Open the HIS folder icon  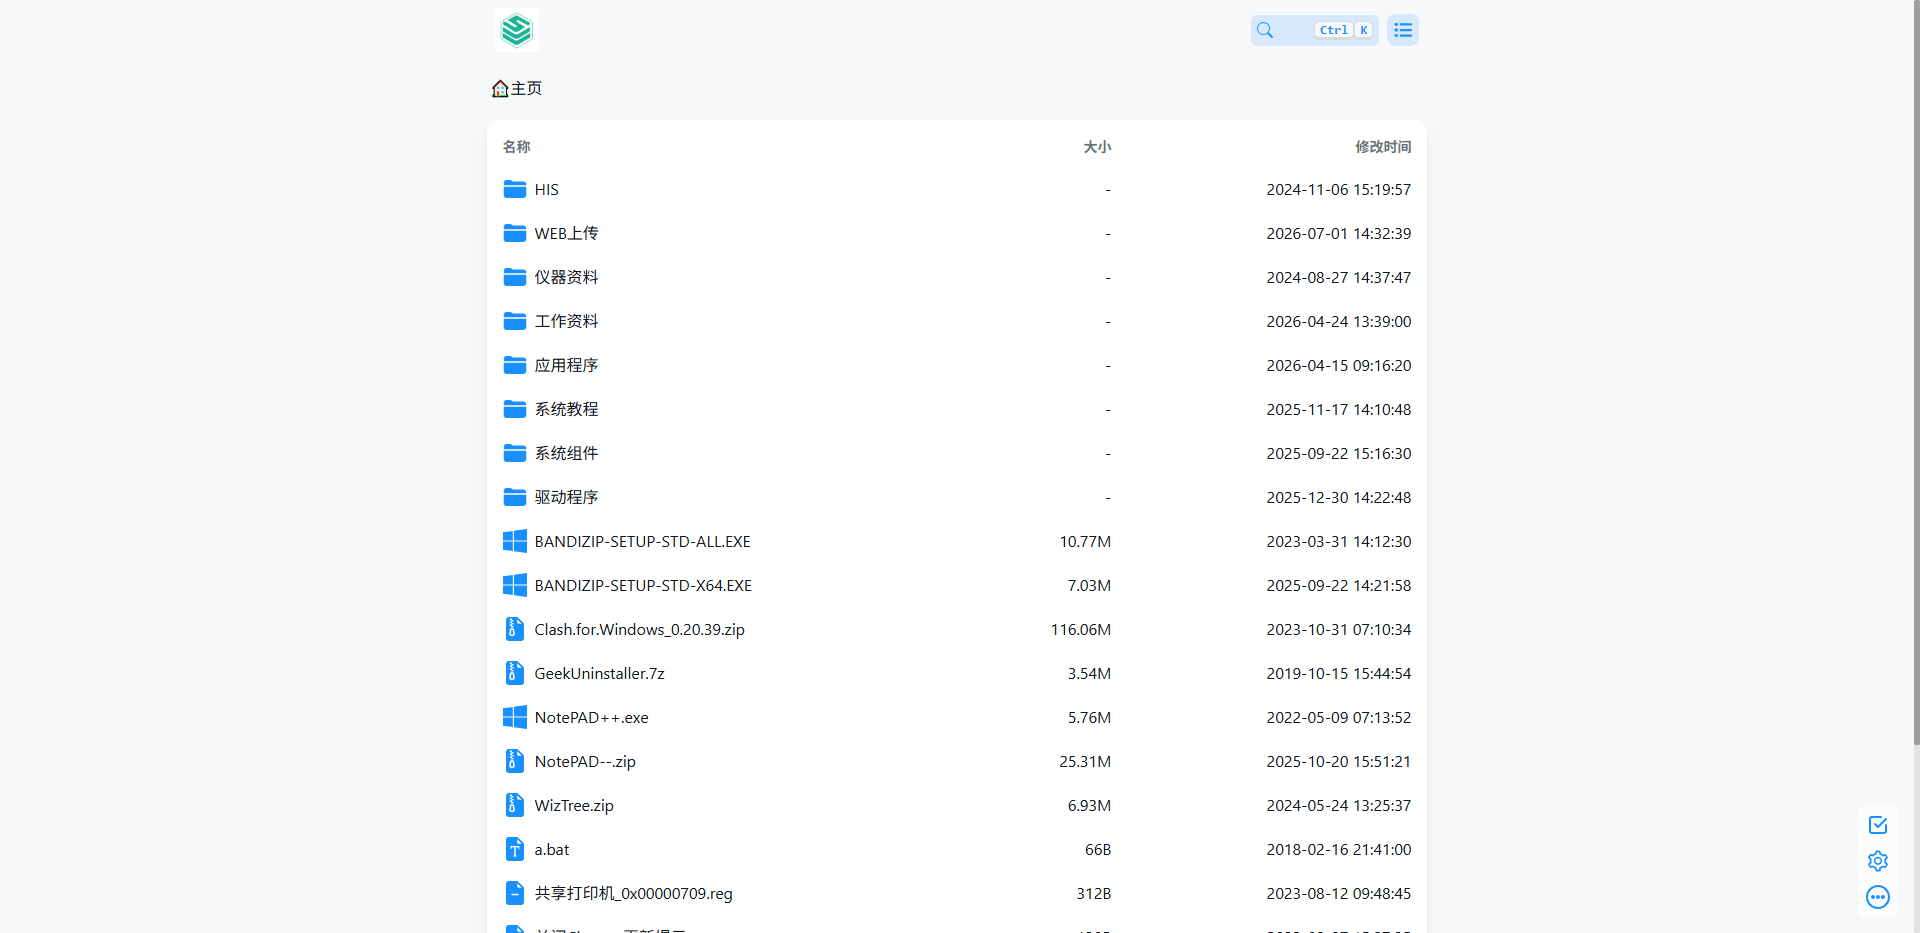[514, 189]
